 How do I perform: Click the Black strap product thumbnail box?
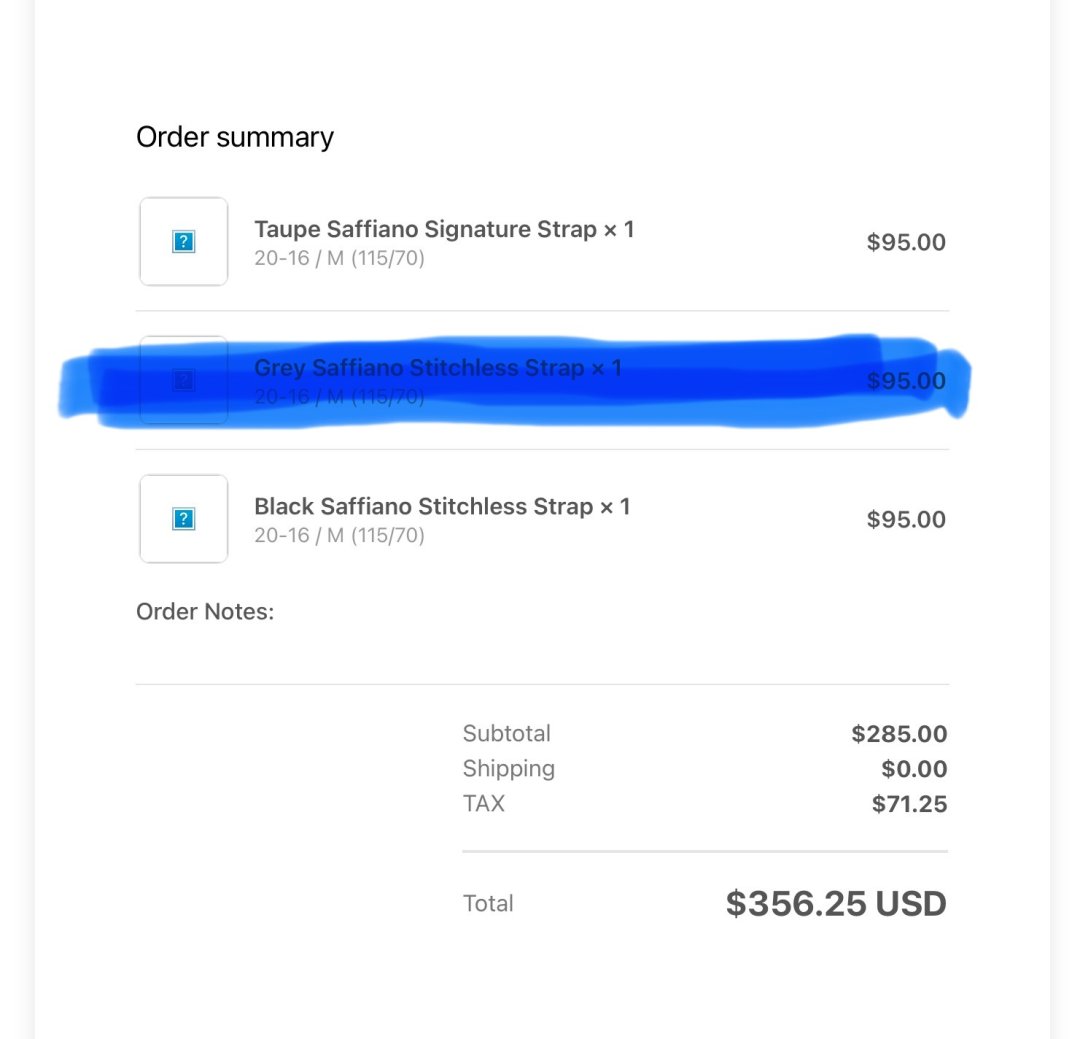click(x=183, y=519)
